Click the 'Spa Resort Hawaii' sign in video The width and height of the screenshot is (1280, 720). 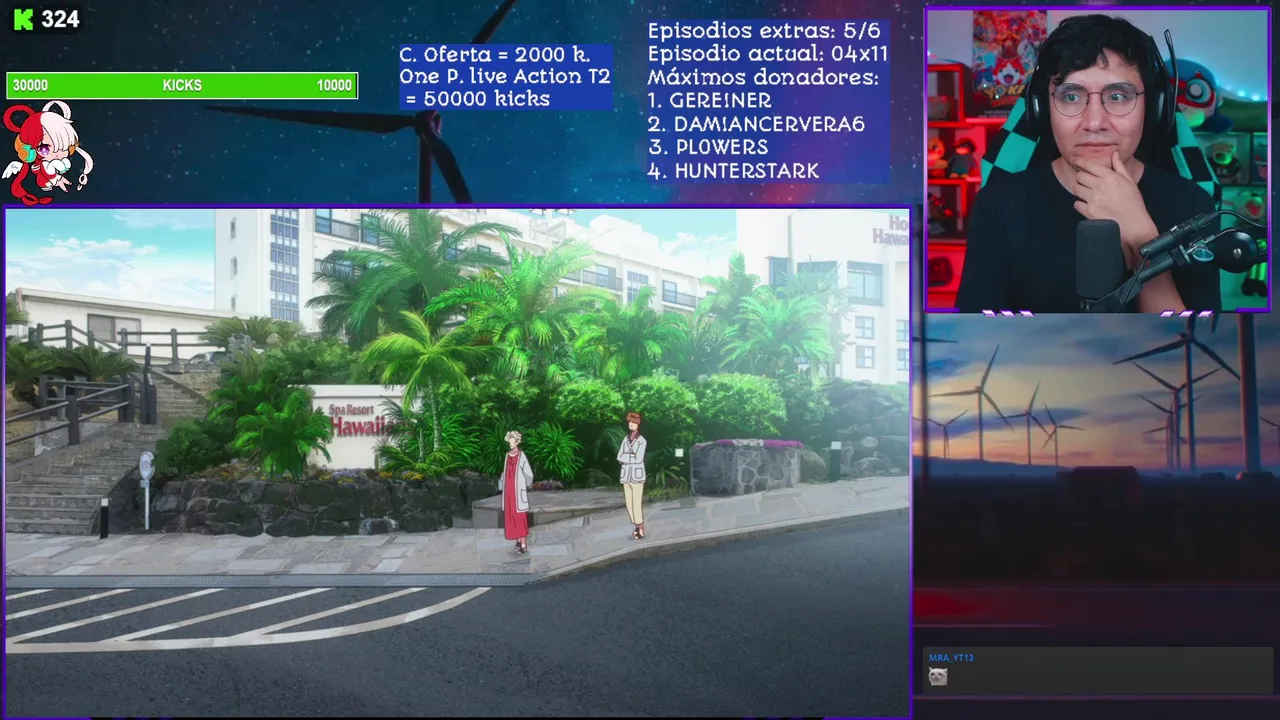click(357, 422)
